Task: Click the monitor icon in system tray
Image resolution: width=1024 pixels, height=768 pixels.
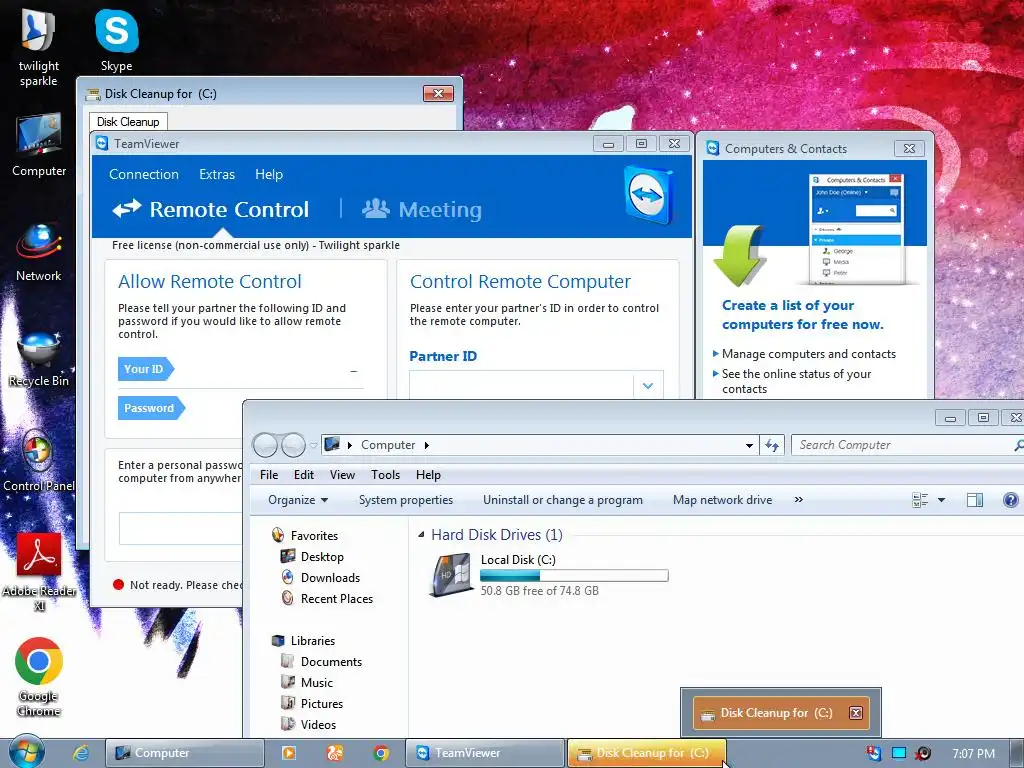Action: point(899,753)
